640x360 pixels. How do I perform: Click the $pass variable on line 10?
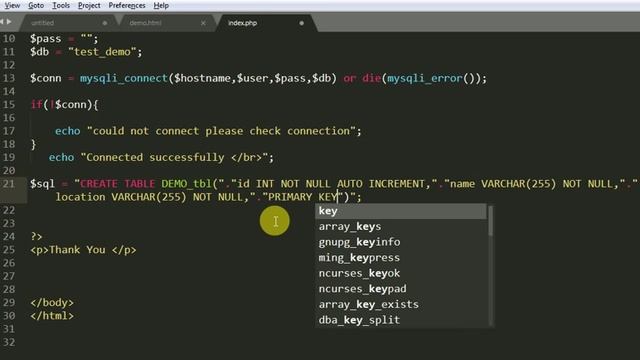click(45, 39)
